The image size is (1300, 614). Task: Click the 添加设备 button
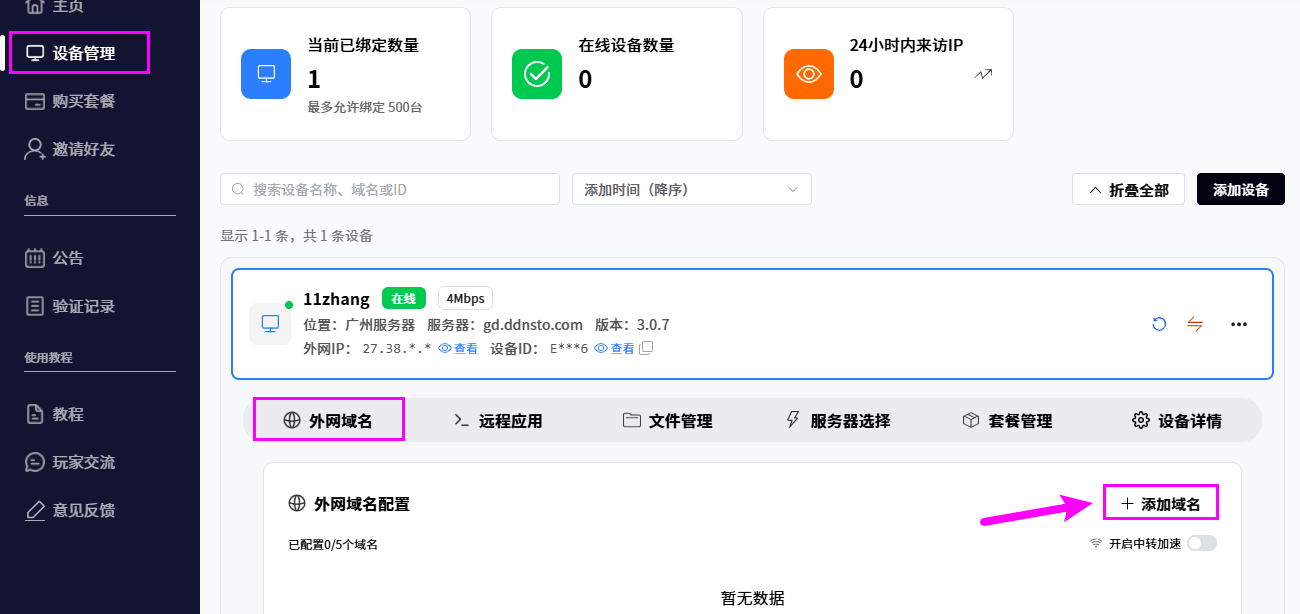1241,190
